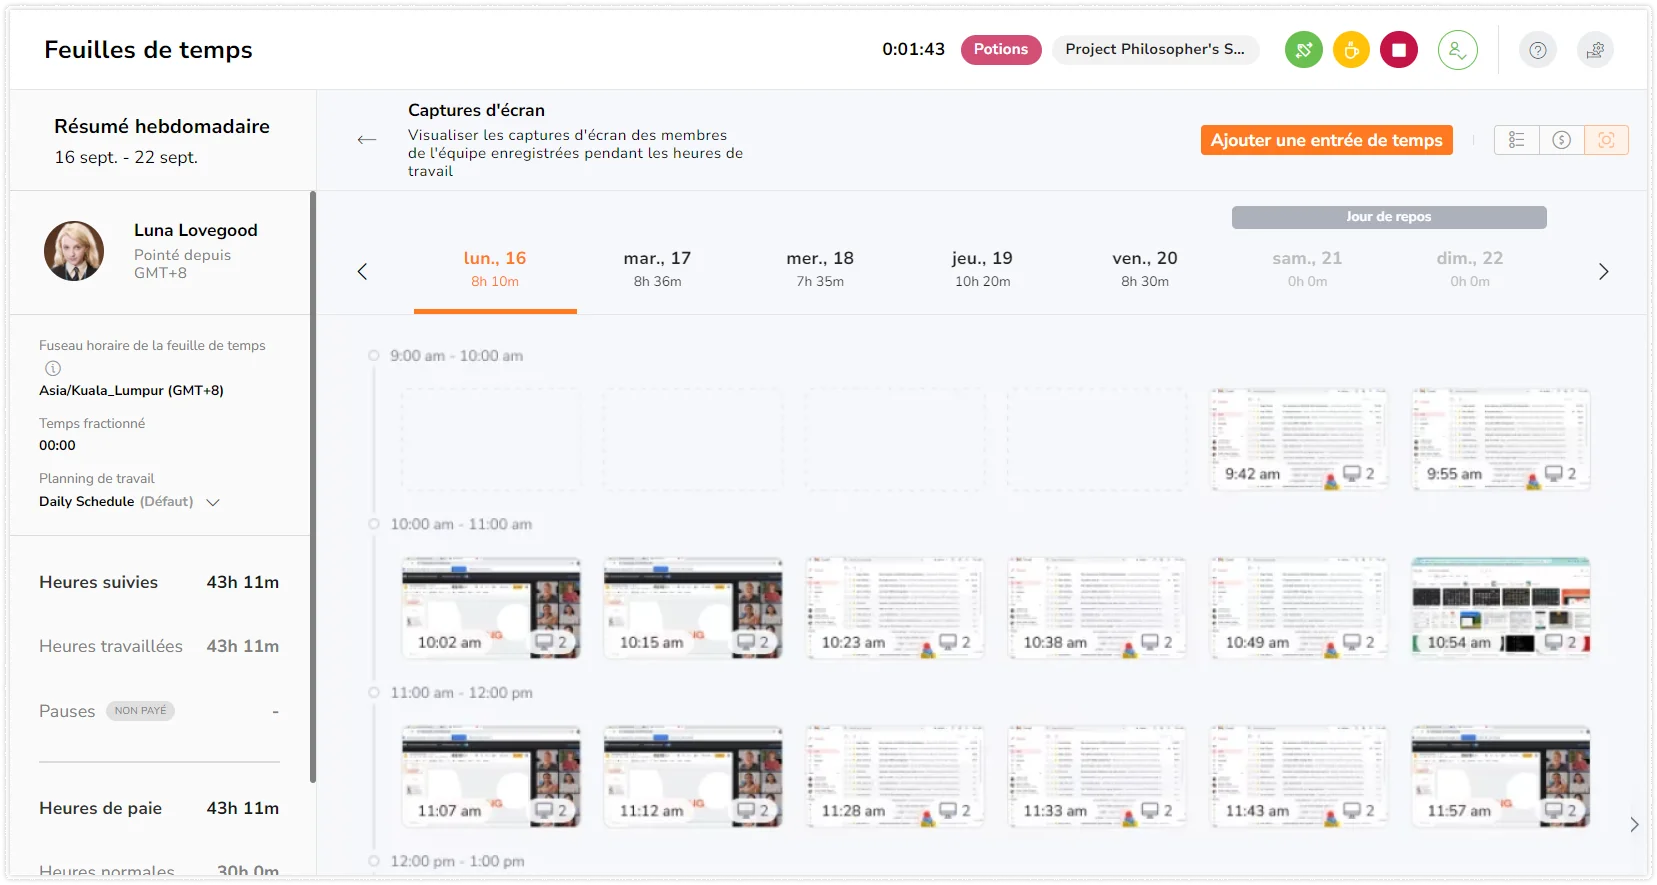Image resolution: width=1657 pixels, height=885 pixels.
Task: Open the 10:38 am screenshot
Action: coord(1097,608)
